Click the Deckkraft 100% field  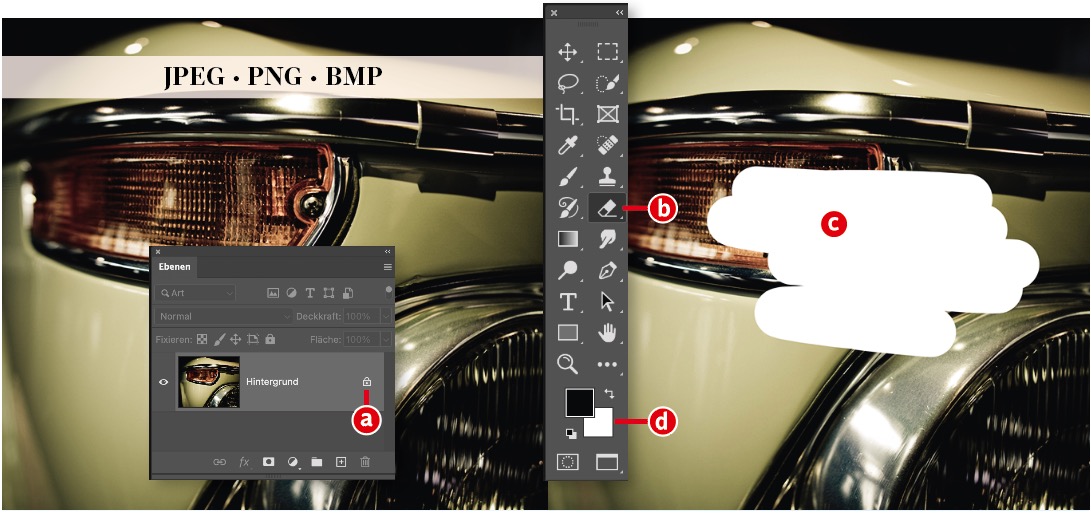pos(363,316)
